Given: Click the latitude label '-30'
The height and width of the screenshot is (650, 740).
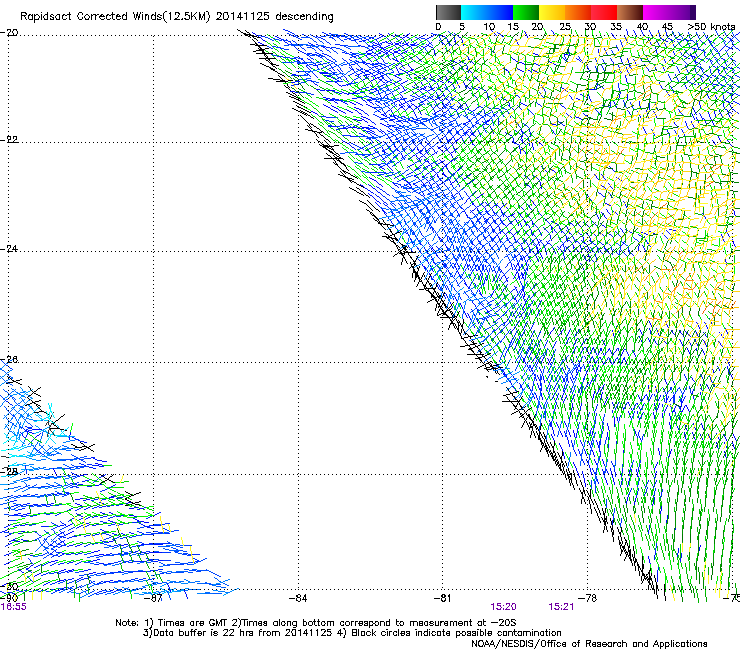Looking at the screenshot, I should [x=9, y=587].
